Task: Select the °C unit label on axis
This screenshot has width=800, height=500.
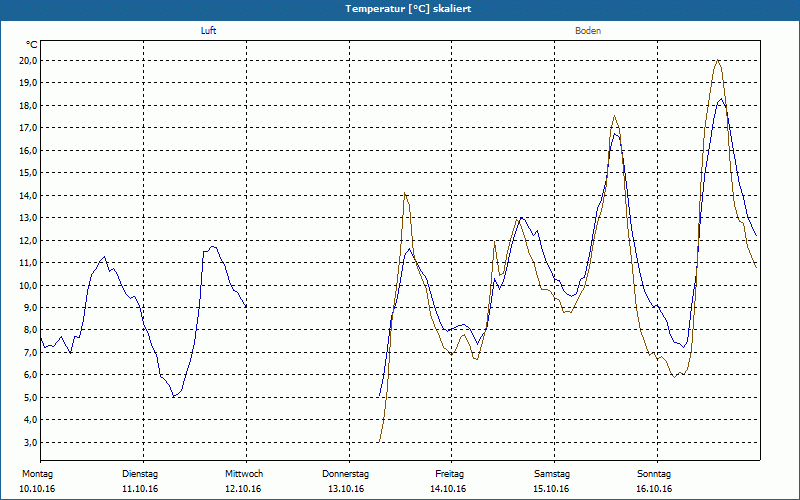Action: 32,45
